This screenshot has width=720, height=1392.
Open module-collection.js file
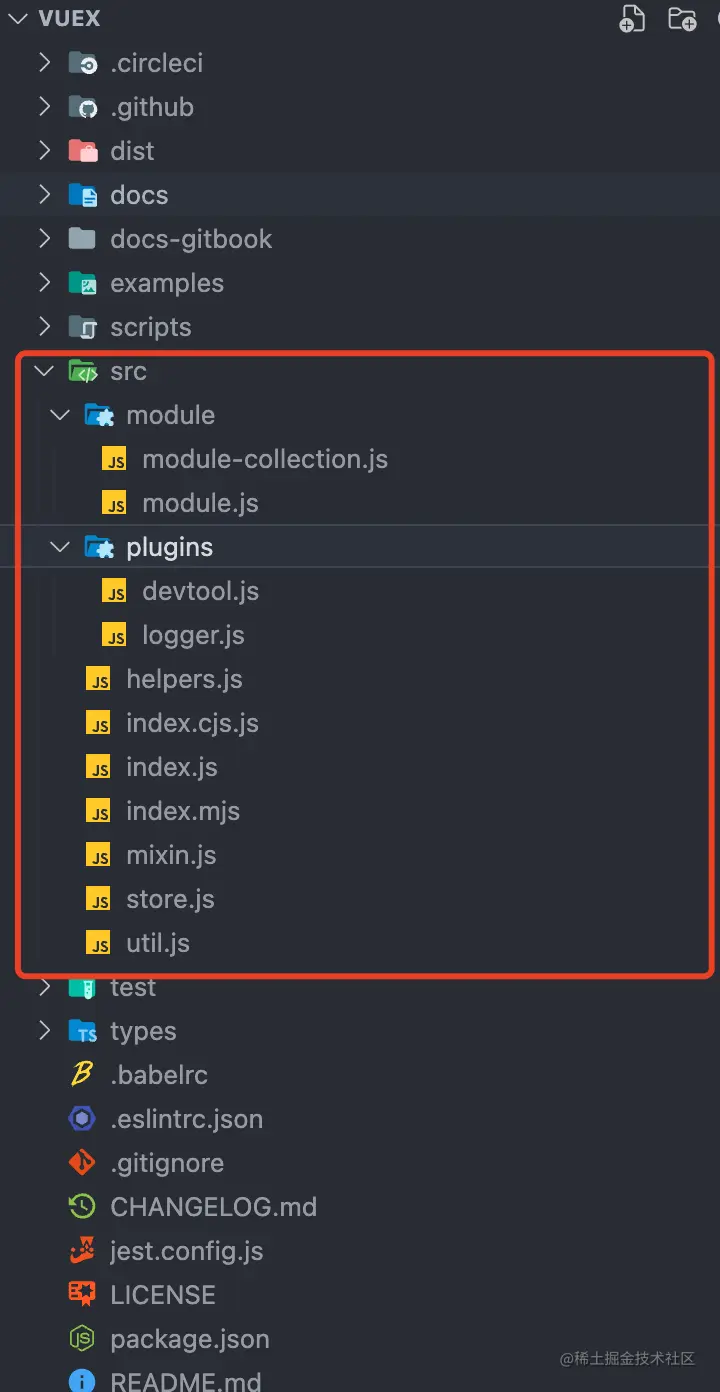[x=264, y=459]
